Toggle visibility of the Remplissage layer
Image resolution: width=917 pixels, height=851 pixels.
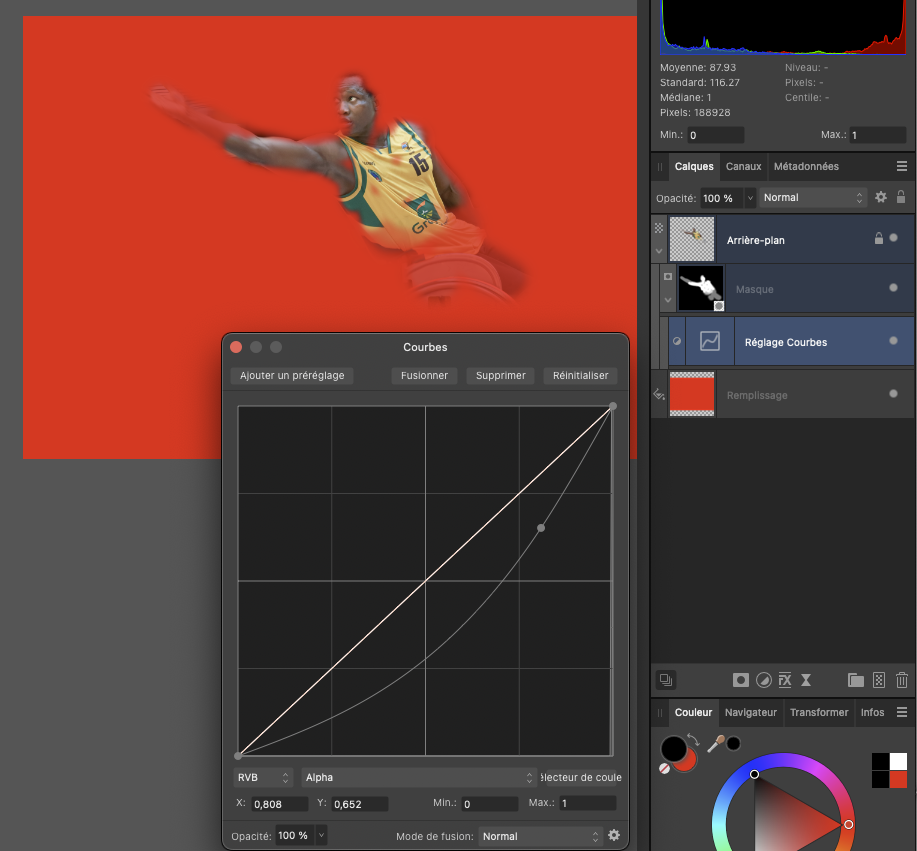point(893,394)
